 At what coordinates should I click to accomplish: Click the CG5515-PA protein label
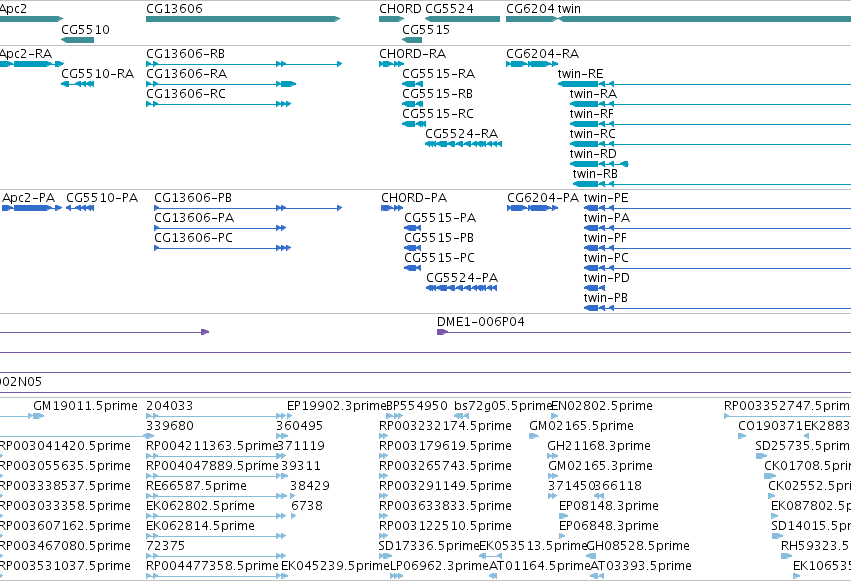[x=440, y=218]
